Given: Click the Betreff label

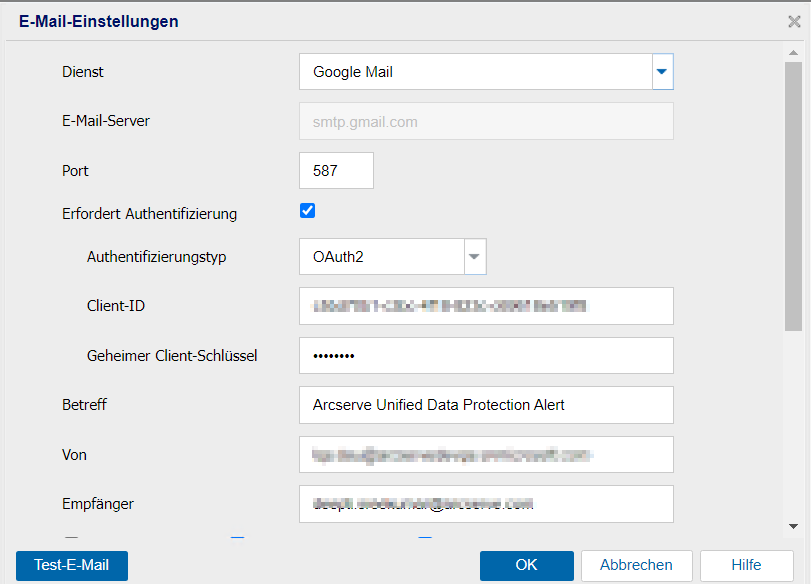Looking at the screenshot, I should click(84, 405).
